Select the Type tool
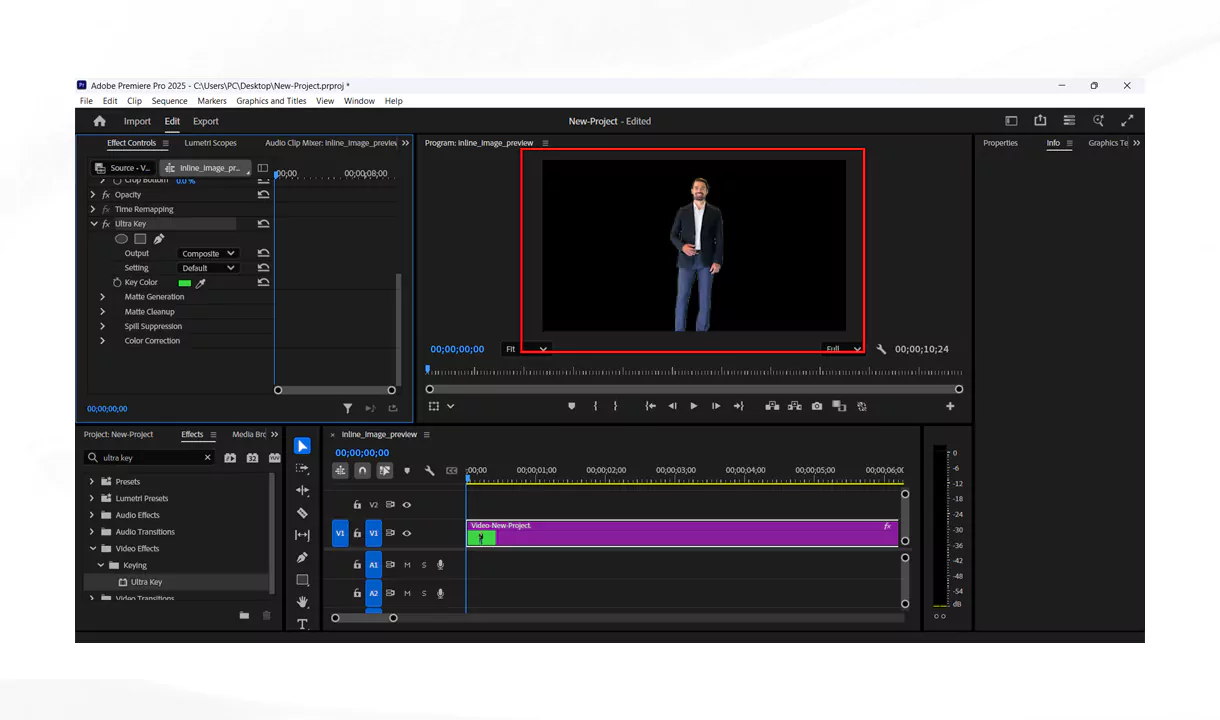The width and height of the screenshot is (1220, 720). (302, 624)
